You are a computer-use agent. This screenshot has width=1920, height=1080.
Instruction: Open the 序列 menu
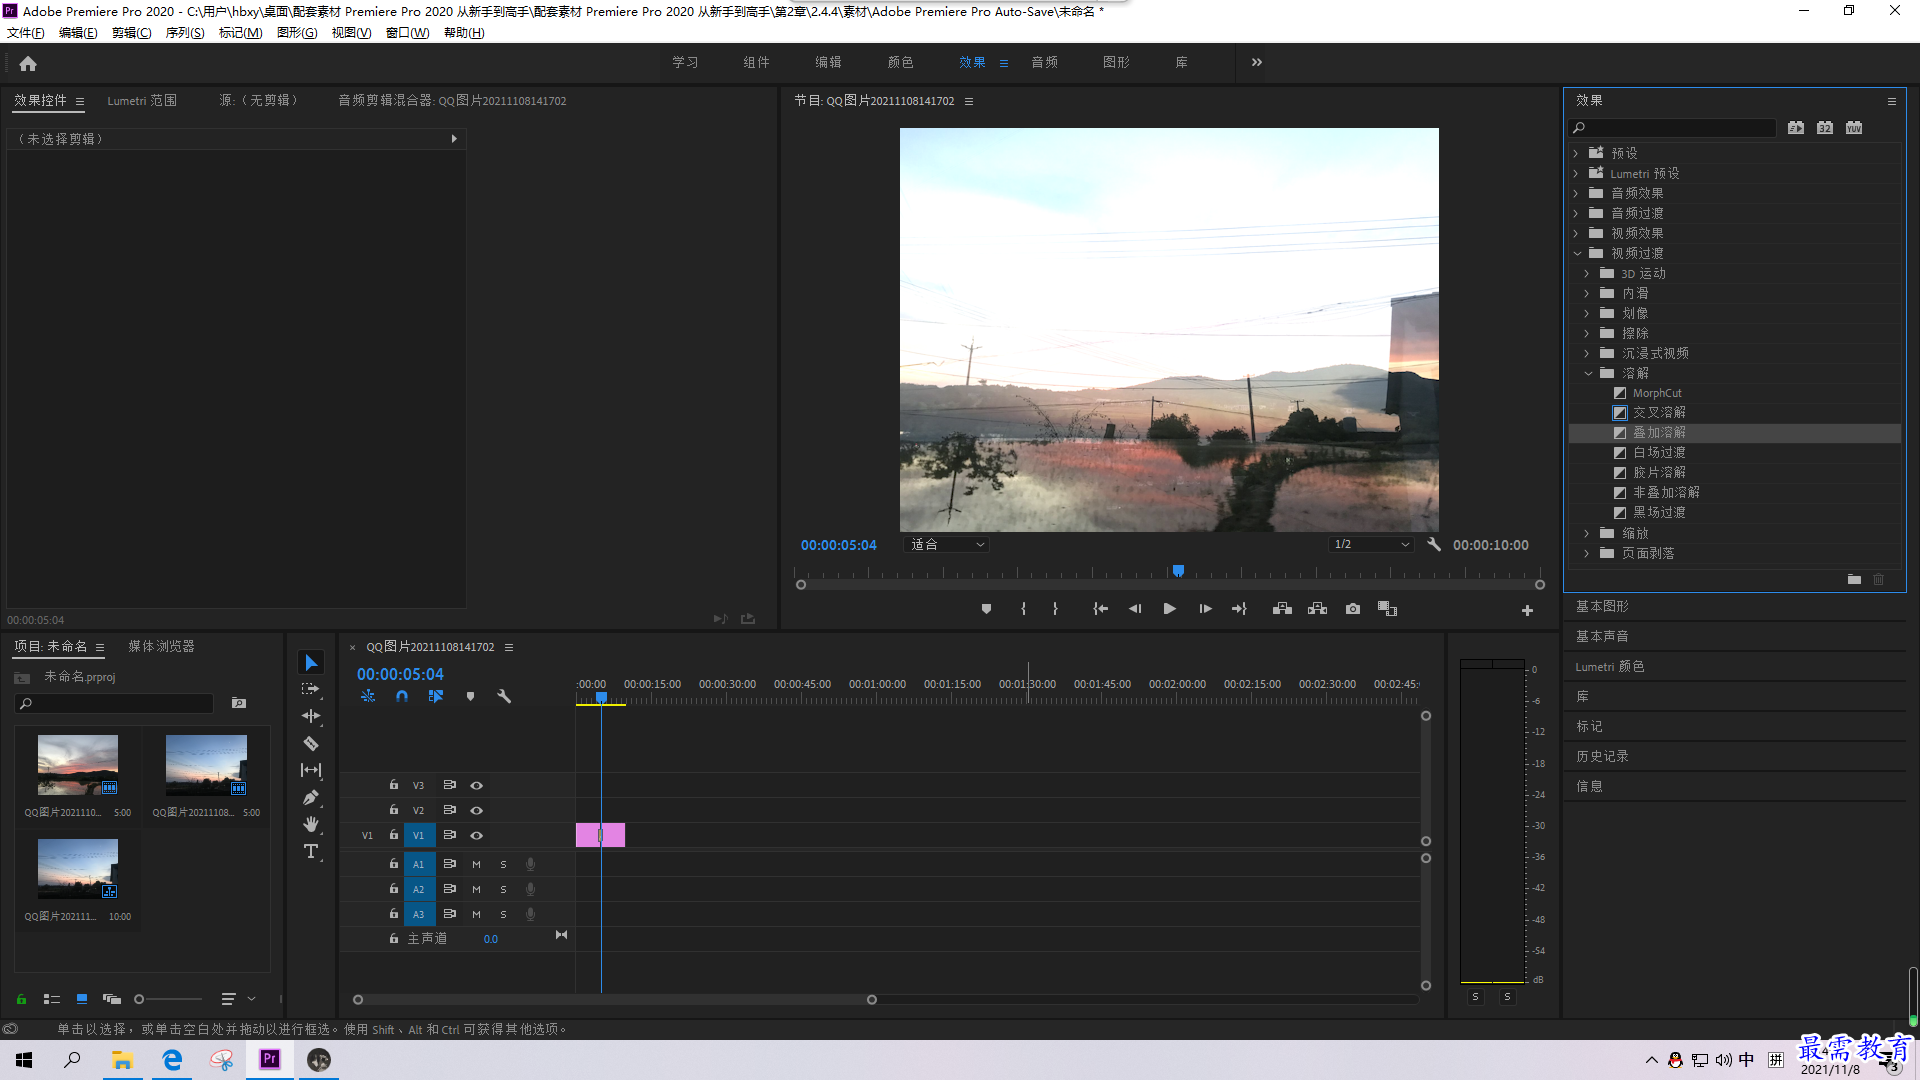click(x=185, y=33)
